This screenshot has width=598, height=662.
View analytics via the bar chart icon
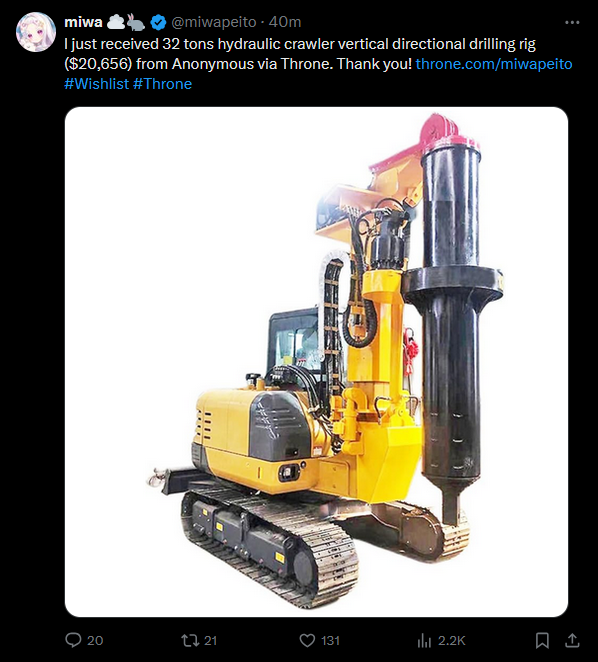tap(424, 640)
